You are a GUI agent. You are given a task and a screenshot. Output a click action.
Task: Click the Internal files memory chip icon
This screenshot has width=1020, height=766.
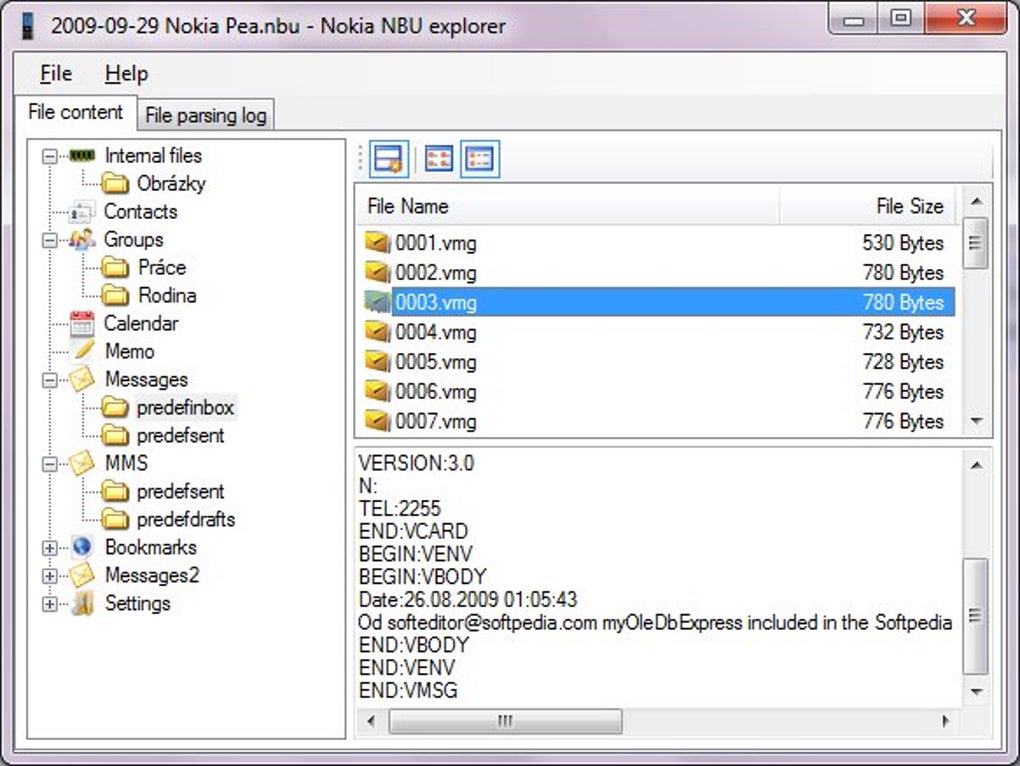[x=83, y=155]
